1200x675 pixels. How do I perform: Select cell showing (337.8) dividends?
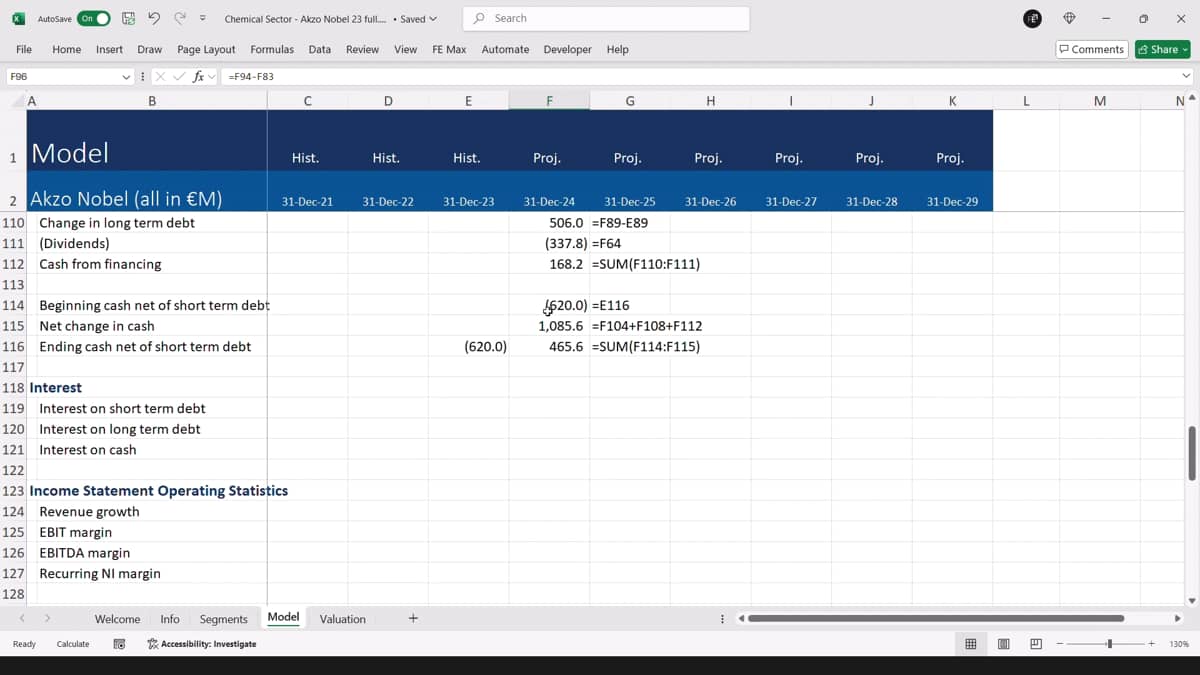pyautogui.click(x=549, y=243)
